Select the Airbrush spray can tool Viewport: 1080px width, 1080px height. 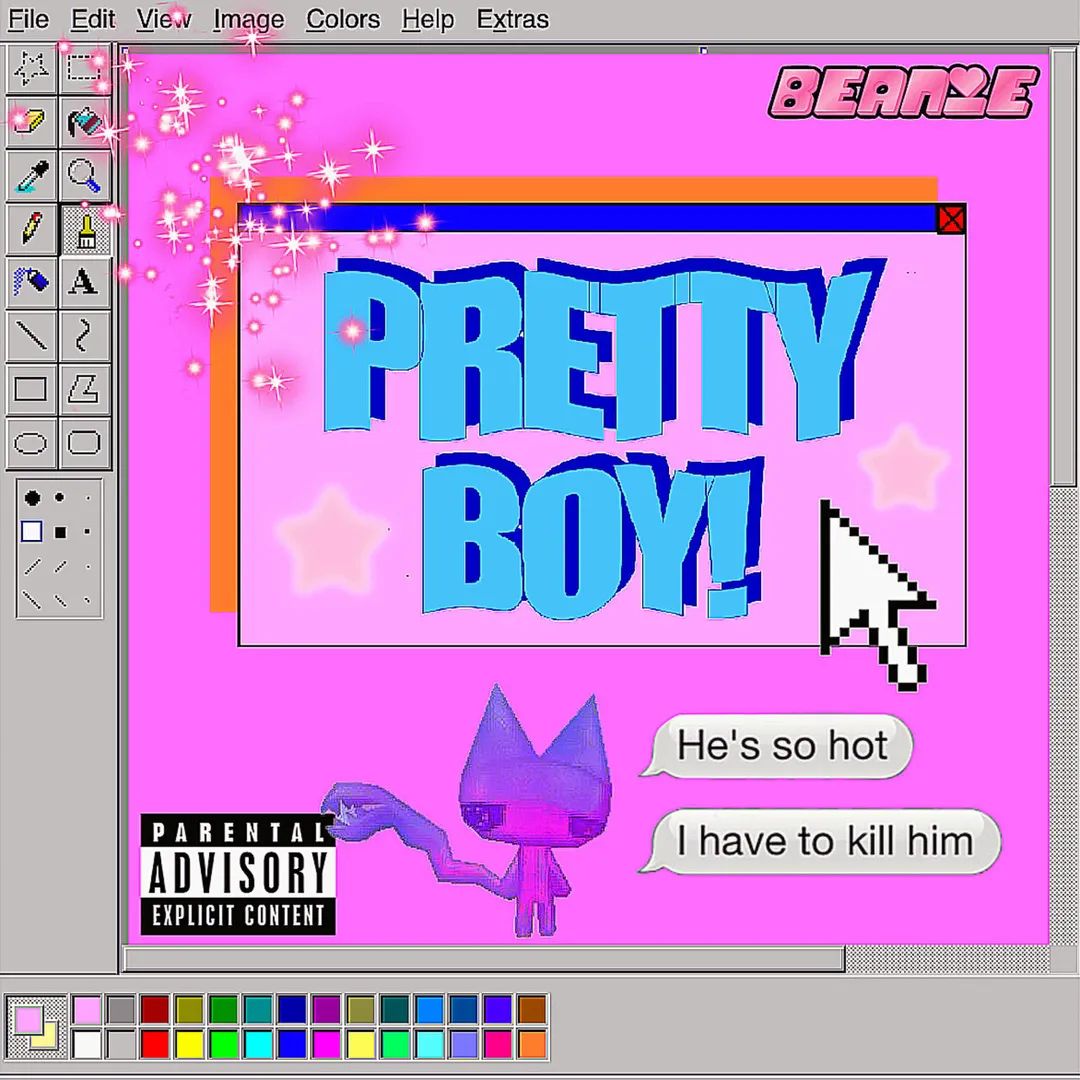click(31, 282)
